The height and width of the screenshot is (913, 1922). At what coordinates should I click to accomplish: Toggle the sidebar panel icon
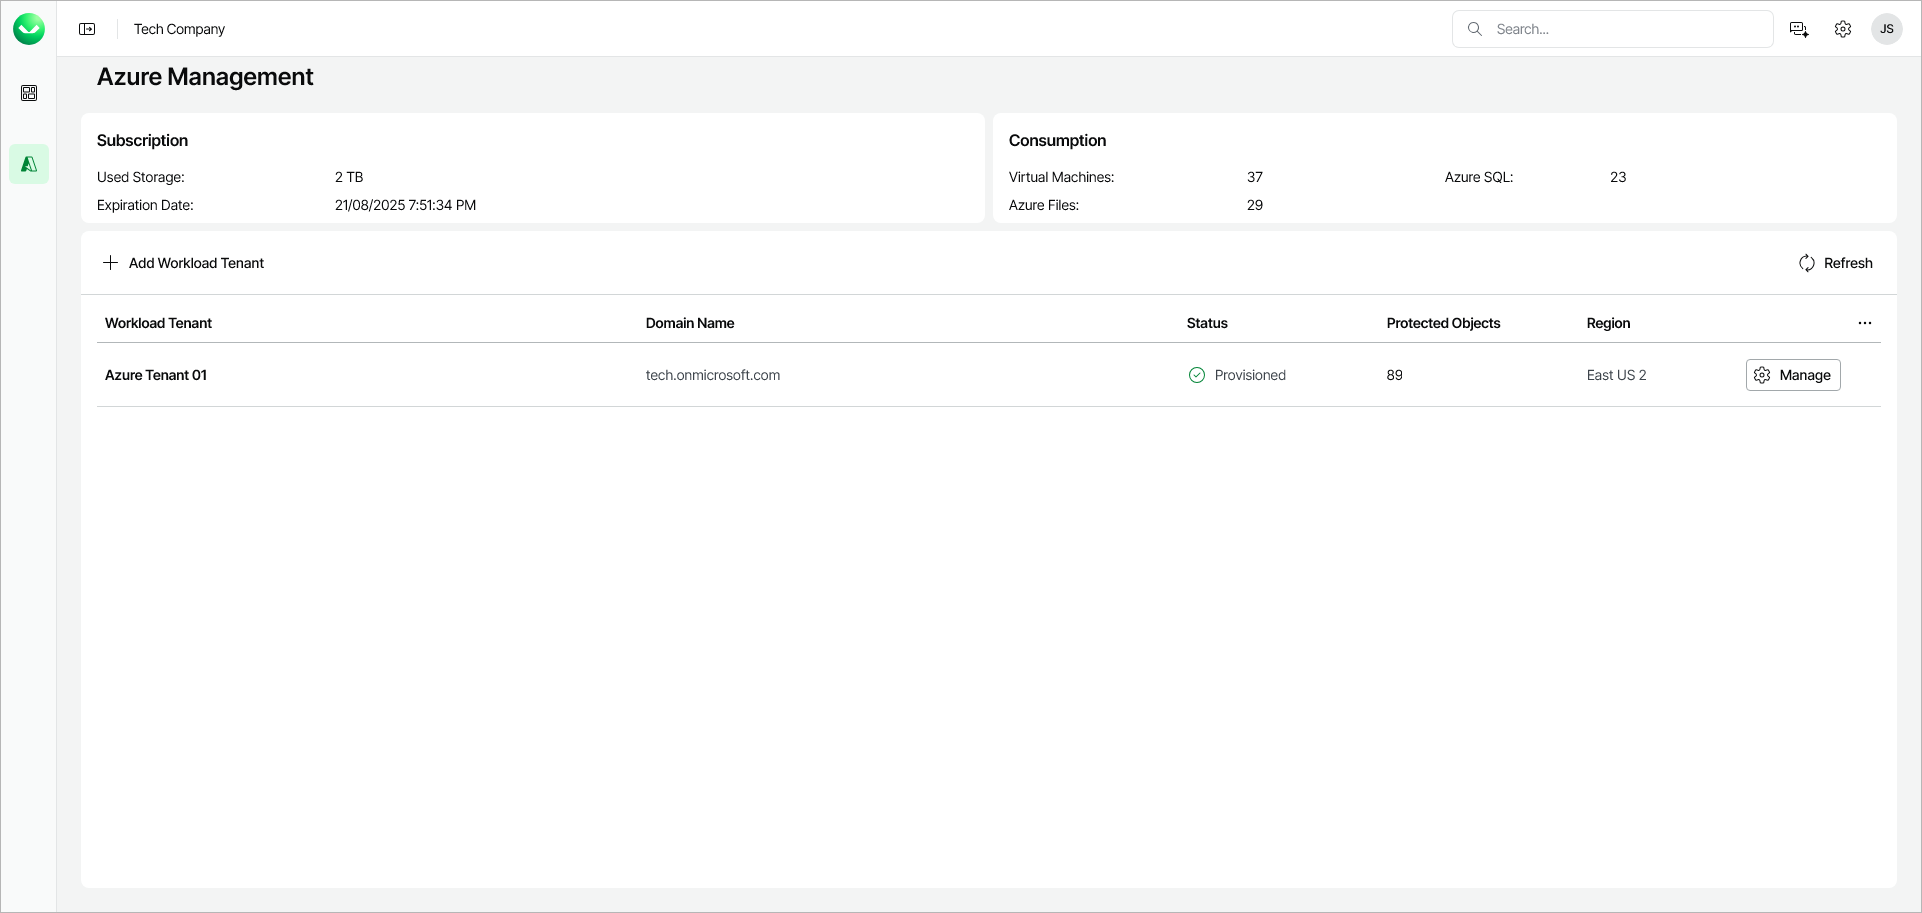pyautogui.click(x=87, y=29)
